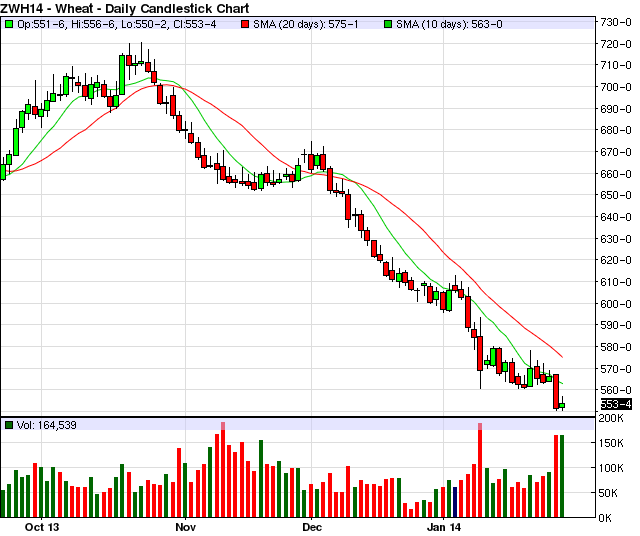Click the green OHLC legend square

9,24
